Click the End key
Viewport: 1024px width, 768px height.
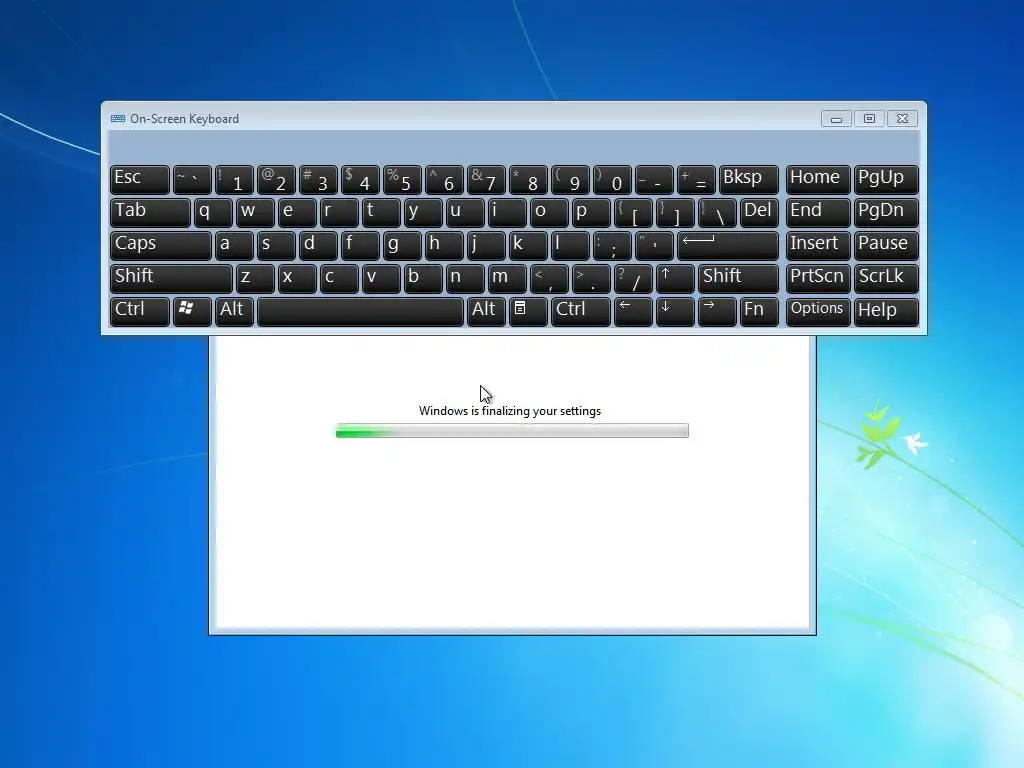pyautogui.click(x=818, y=212)
